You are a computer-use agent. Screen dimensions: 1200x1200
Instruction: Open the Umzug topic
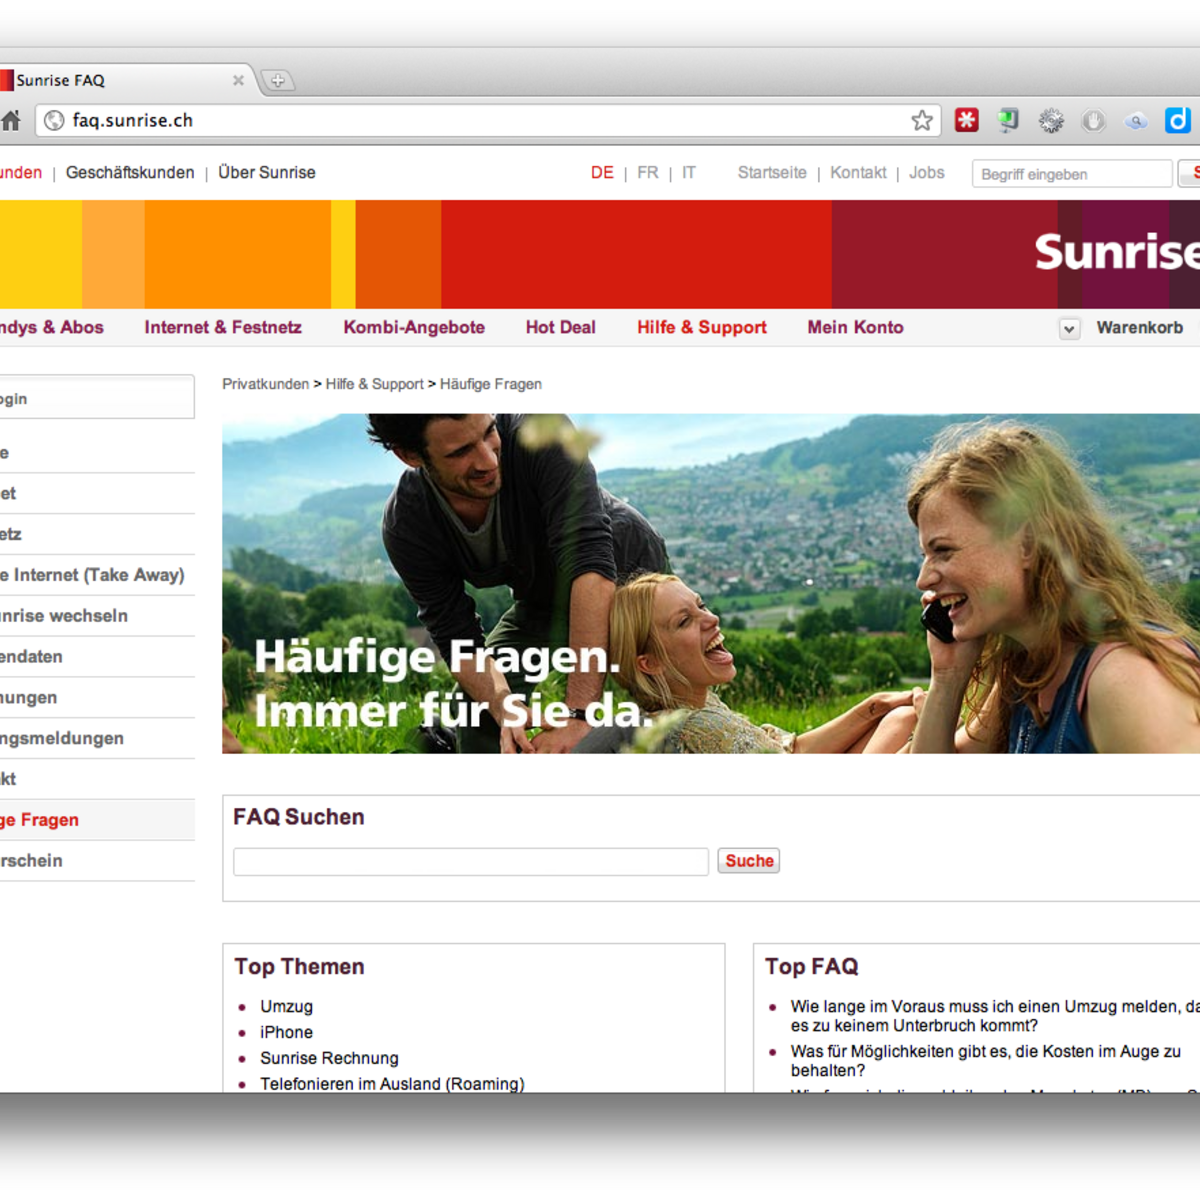(x=286, y=1006)
